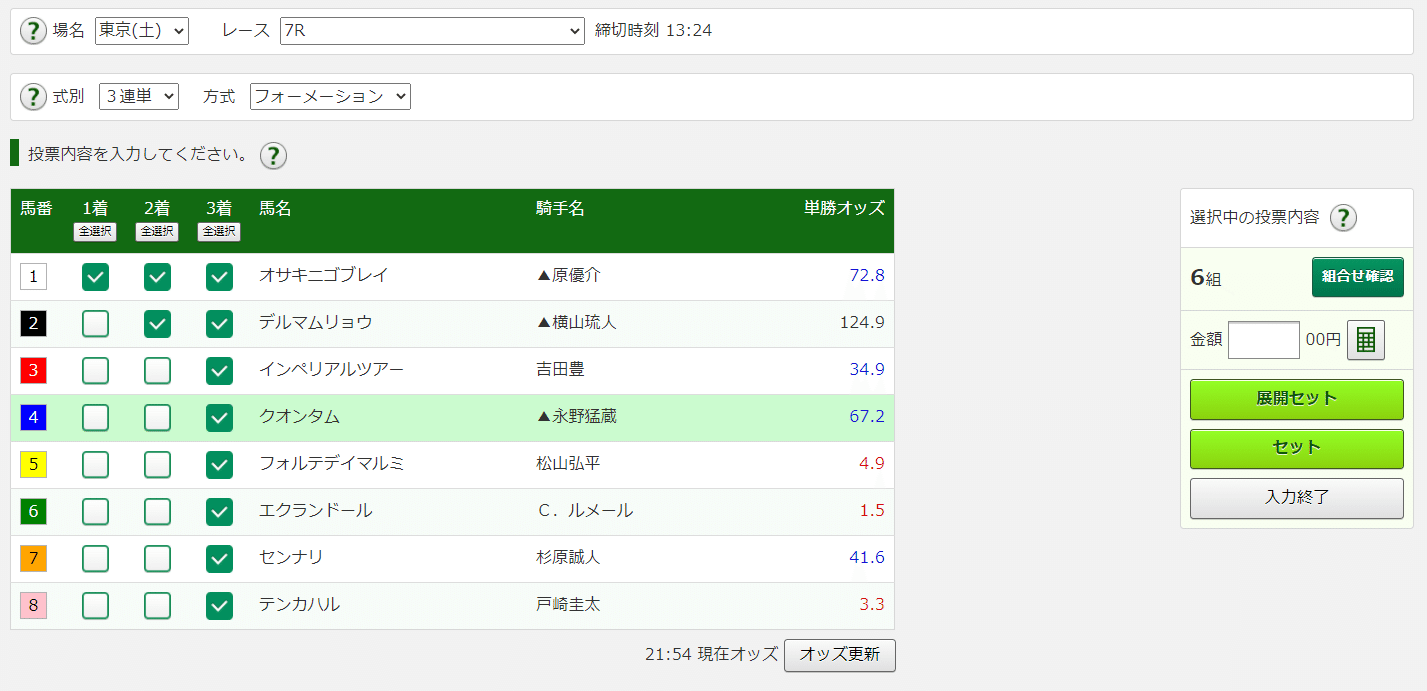Open the レース dropdown showing 7R
The height and width of the screenshot is (691, 1427).
[432, 31]
